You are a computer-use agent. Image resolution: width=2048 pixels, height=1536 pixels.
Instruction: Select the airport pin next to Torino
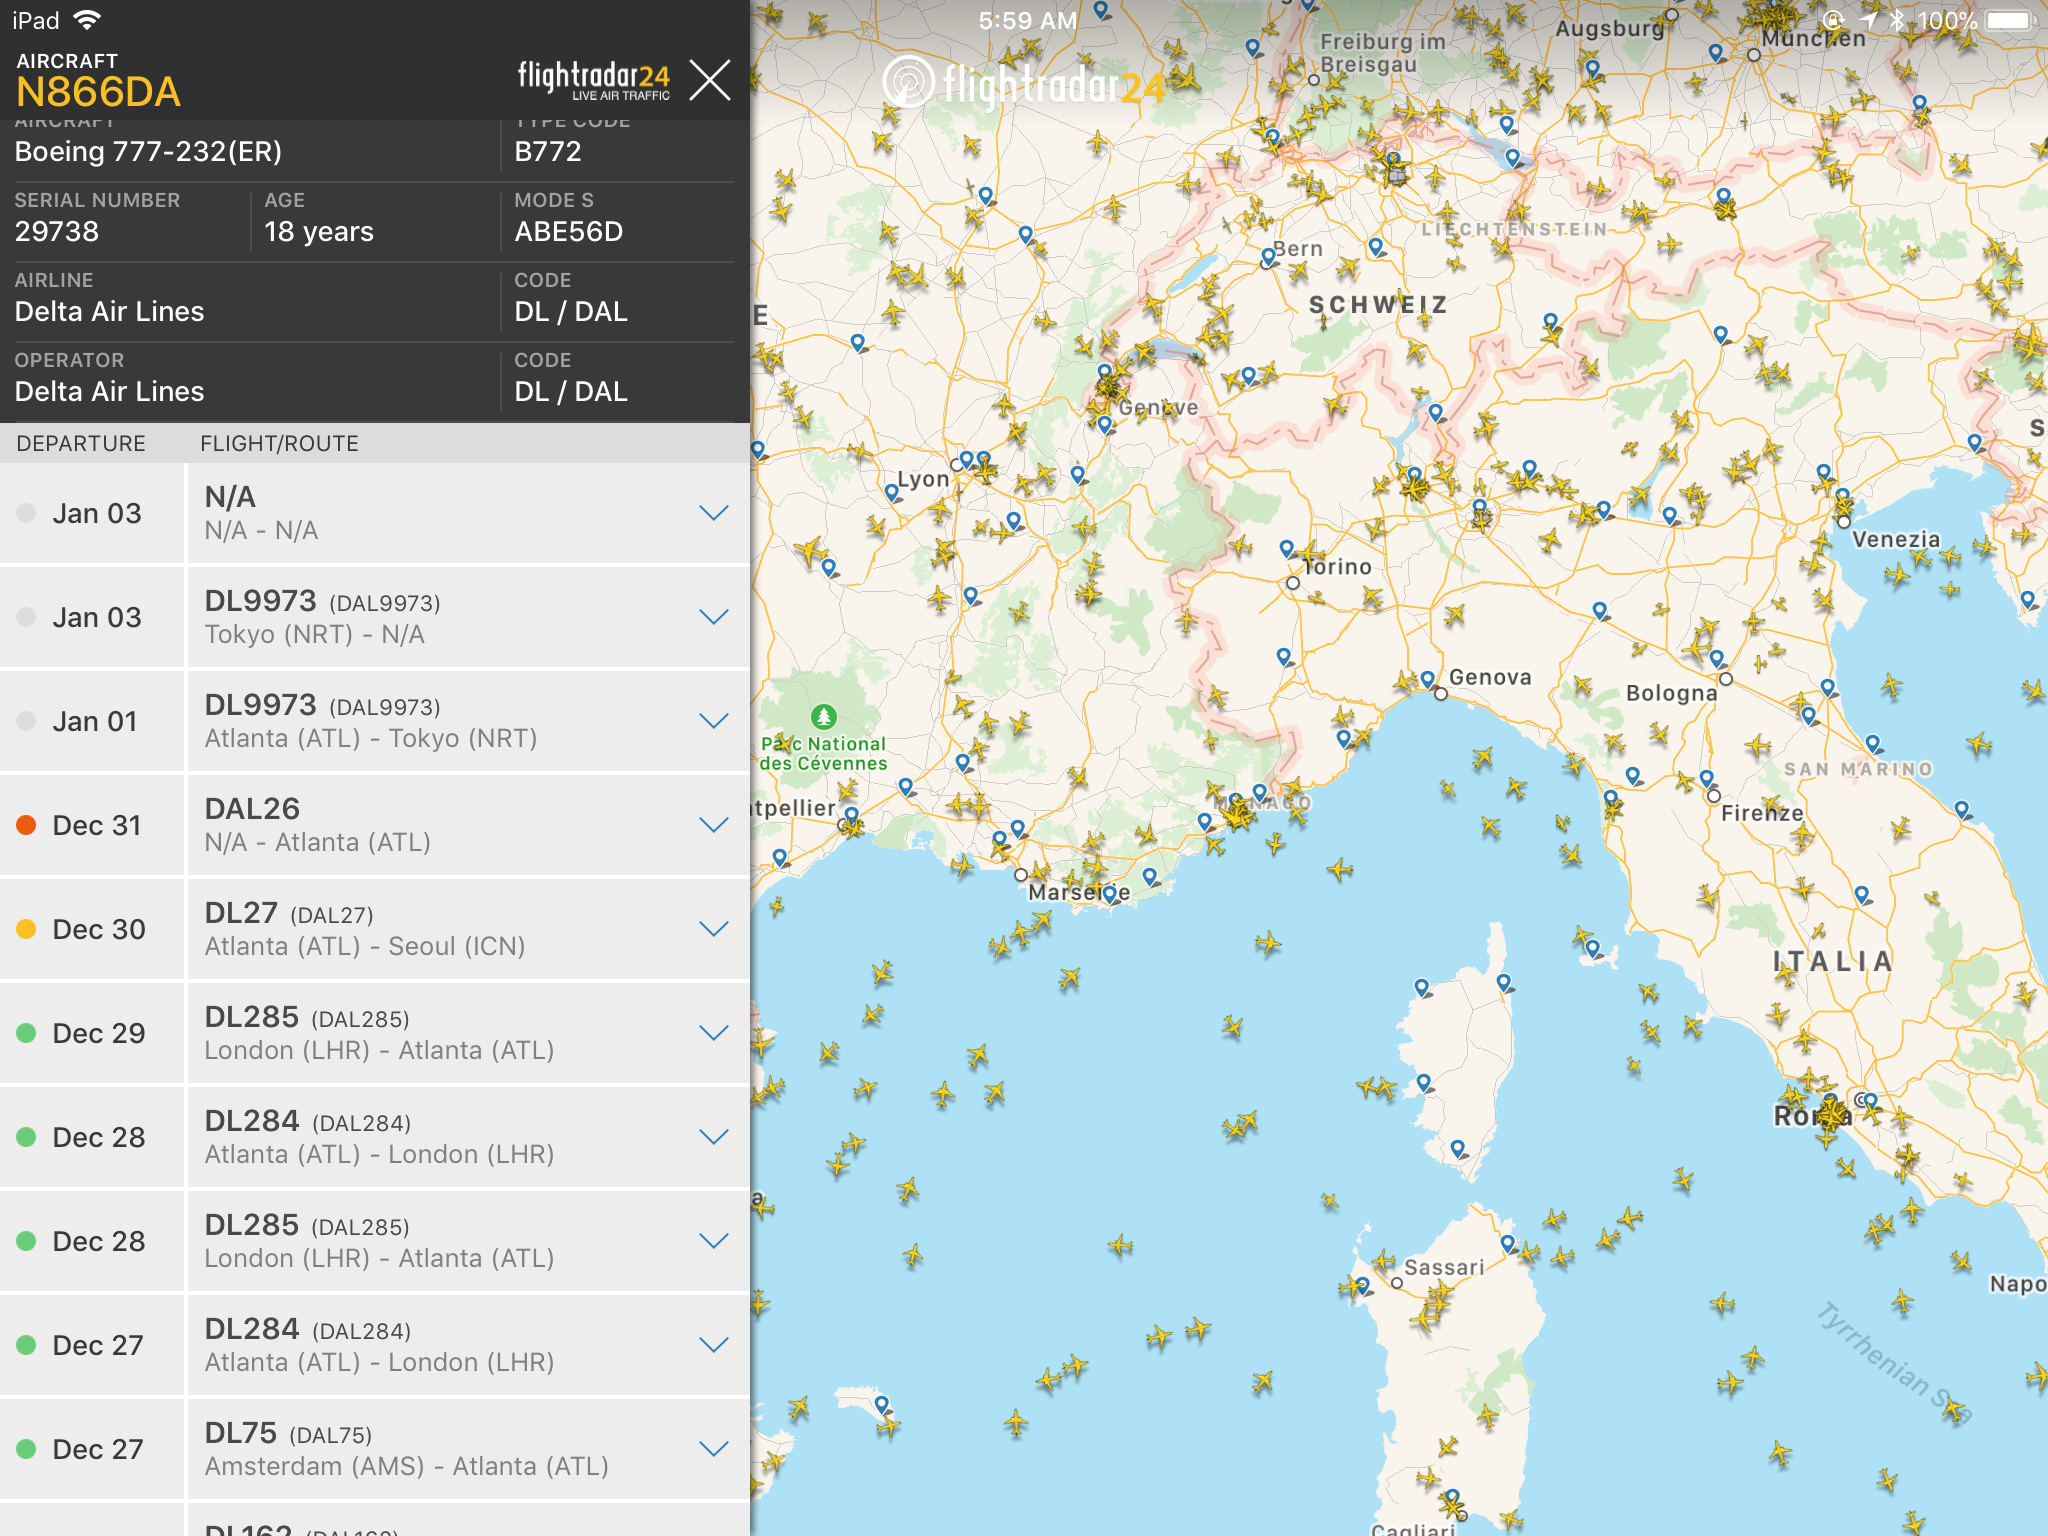tap(1287, 548)
